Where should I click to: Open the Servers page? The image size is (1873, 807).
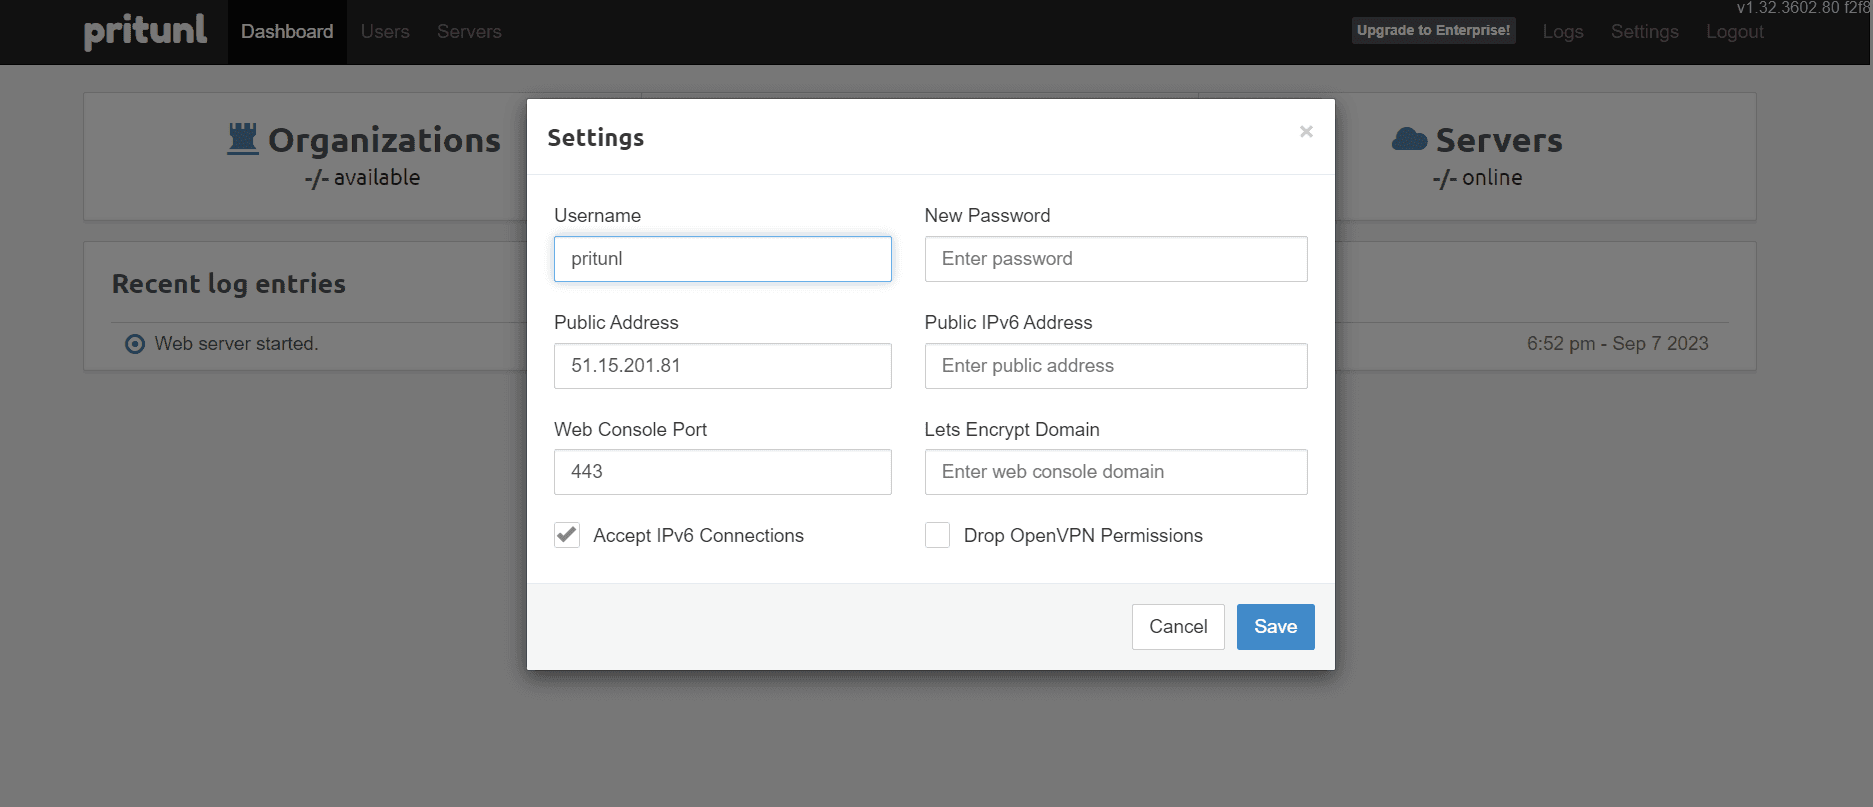tap(468, 31)
